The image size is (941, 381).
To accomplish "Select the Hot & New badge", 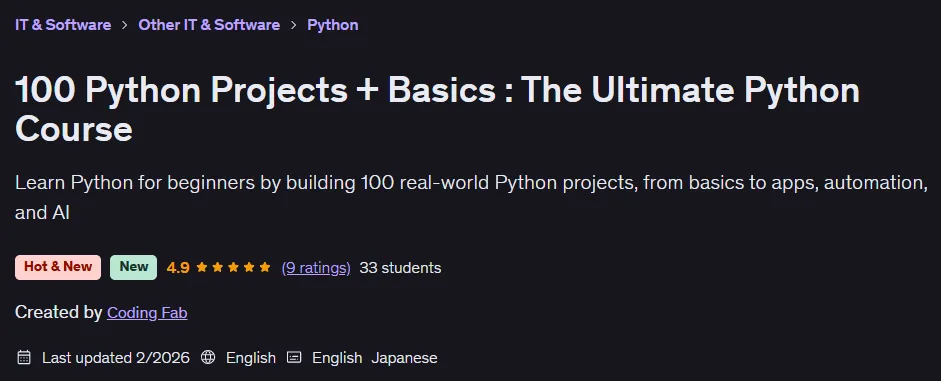I will [58, 267].
